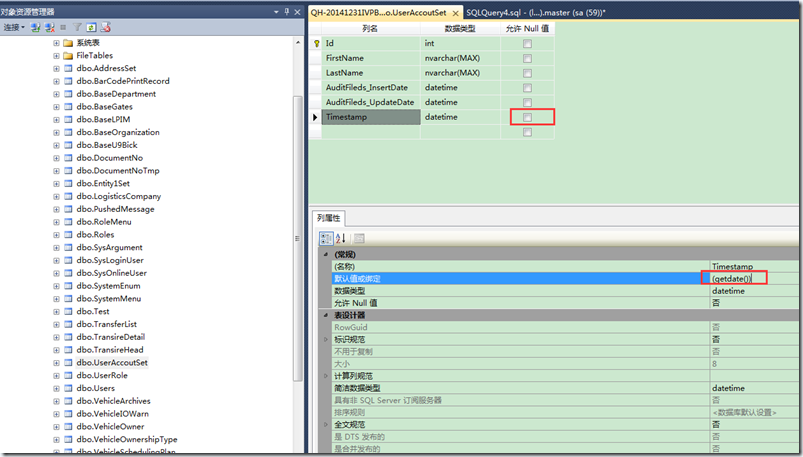This screenshot has width=803, height=457.
Task: Expand the 系统表 folder node
Action: coord(56,43)
